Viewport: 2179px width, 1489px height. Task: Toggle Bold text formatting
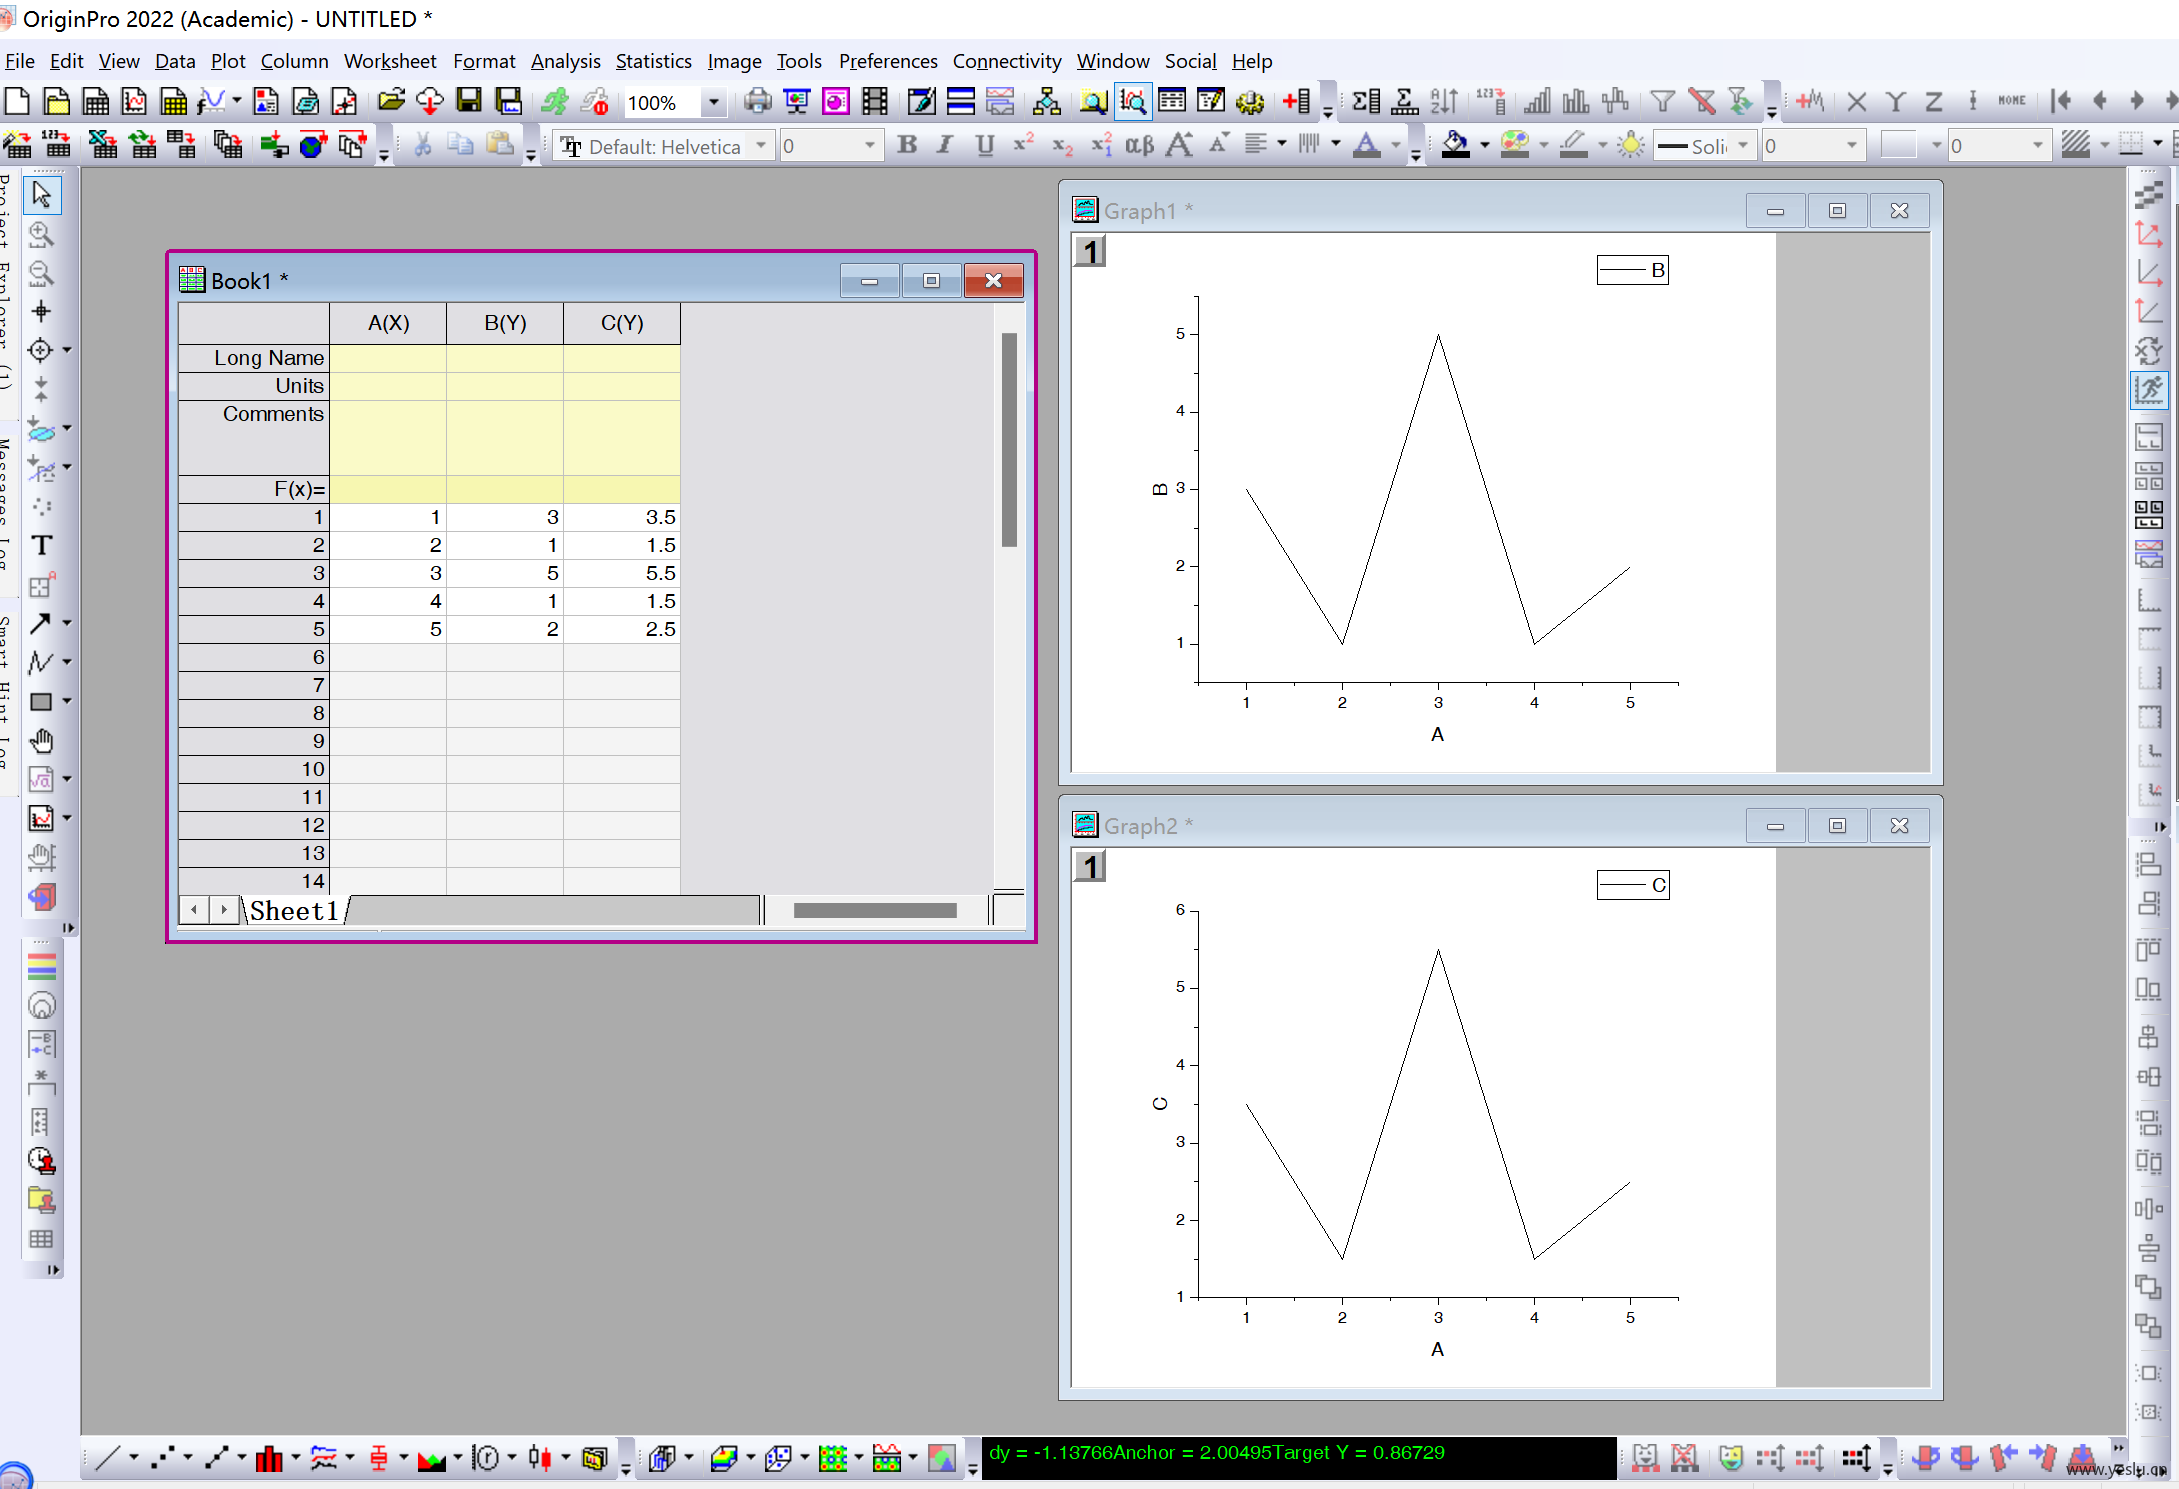pyautogui.click(x=907, y=146)
